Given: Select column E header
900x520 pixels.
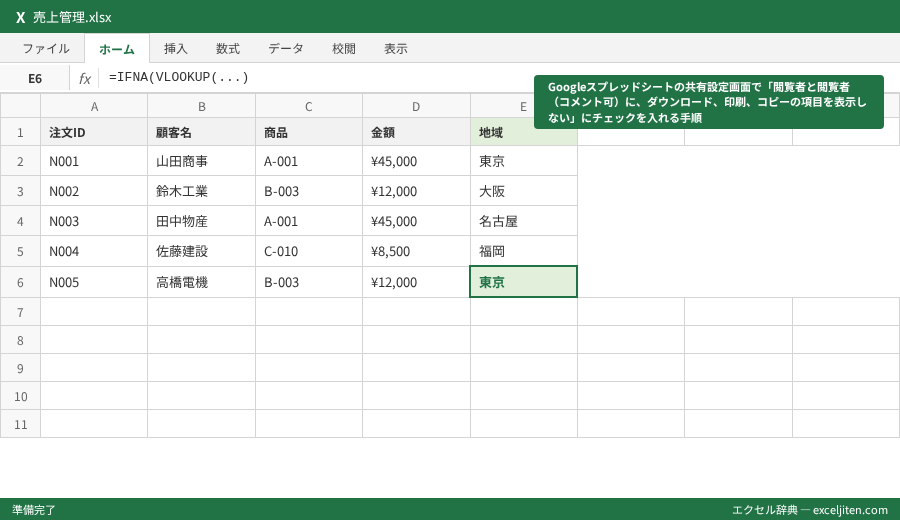Looking at the screenshot, I should (x=523, y=106).
